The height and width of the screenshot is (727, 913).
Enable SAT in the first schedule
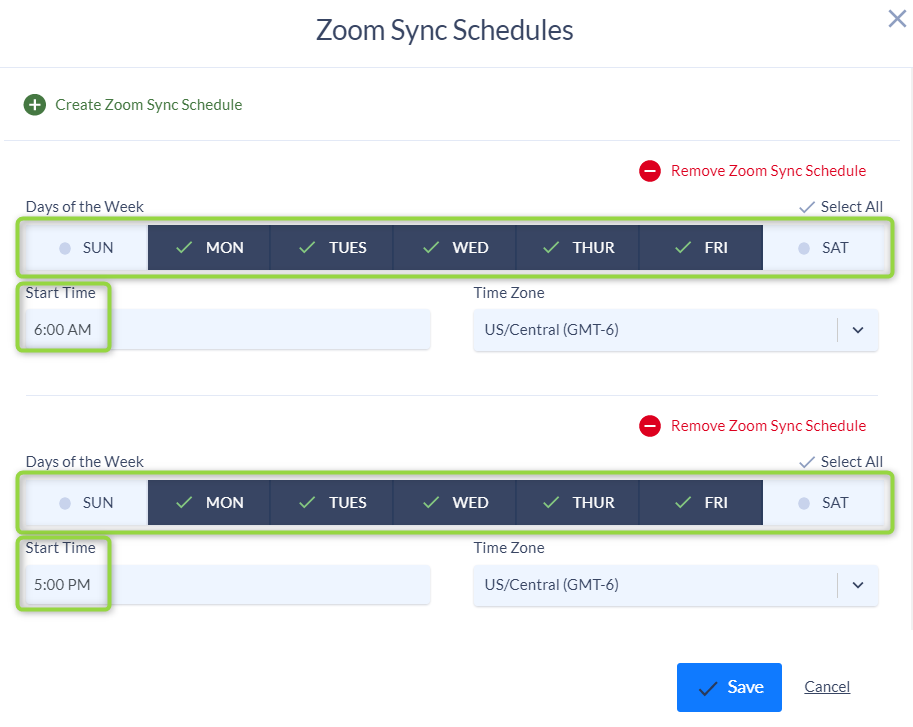point(823,248)
